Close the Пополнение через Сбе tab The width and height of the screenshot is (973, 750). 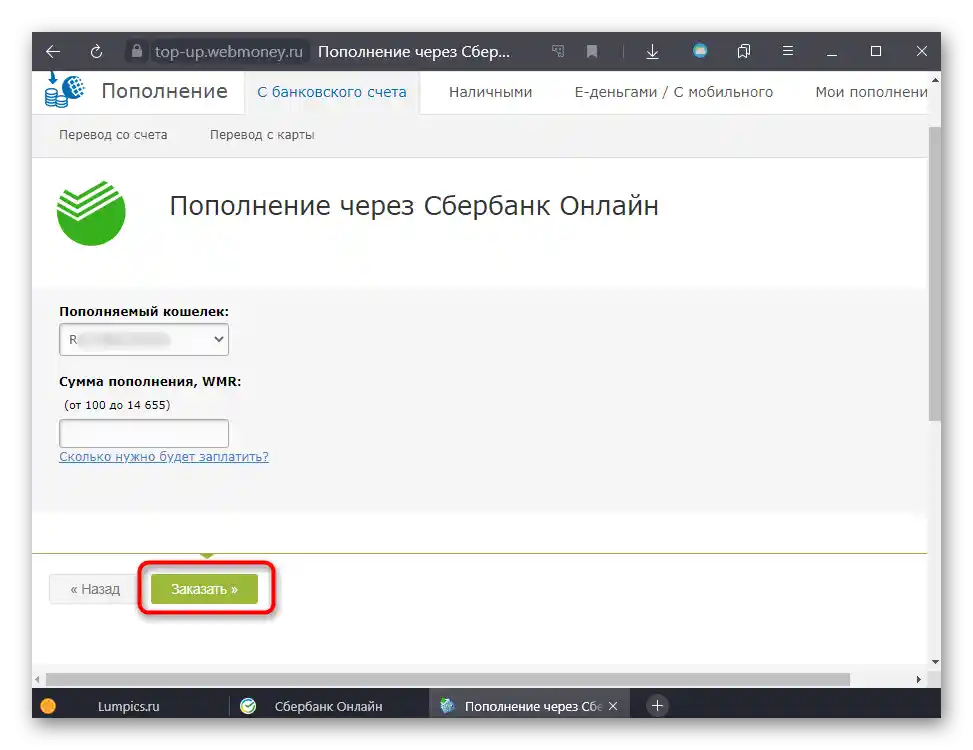coord(613,706)
